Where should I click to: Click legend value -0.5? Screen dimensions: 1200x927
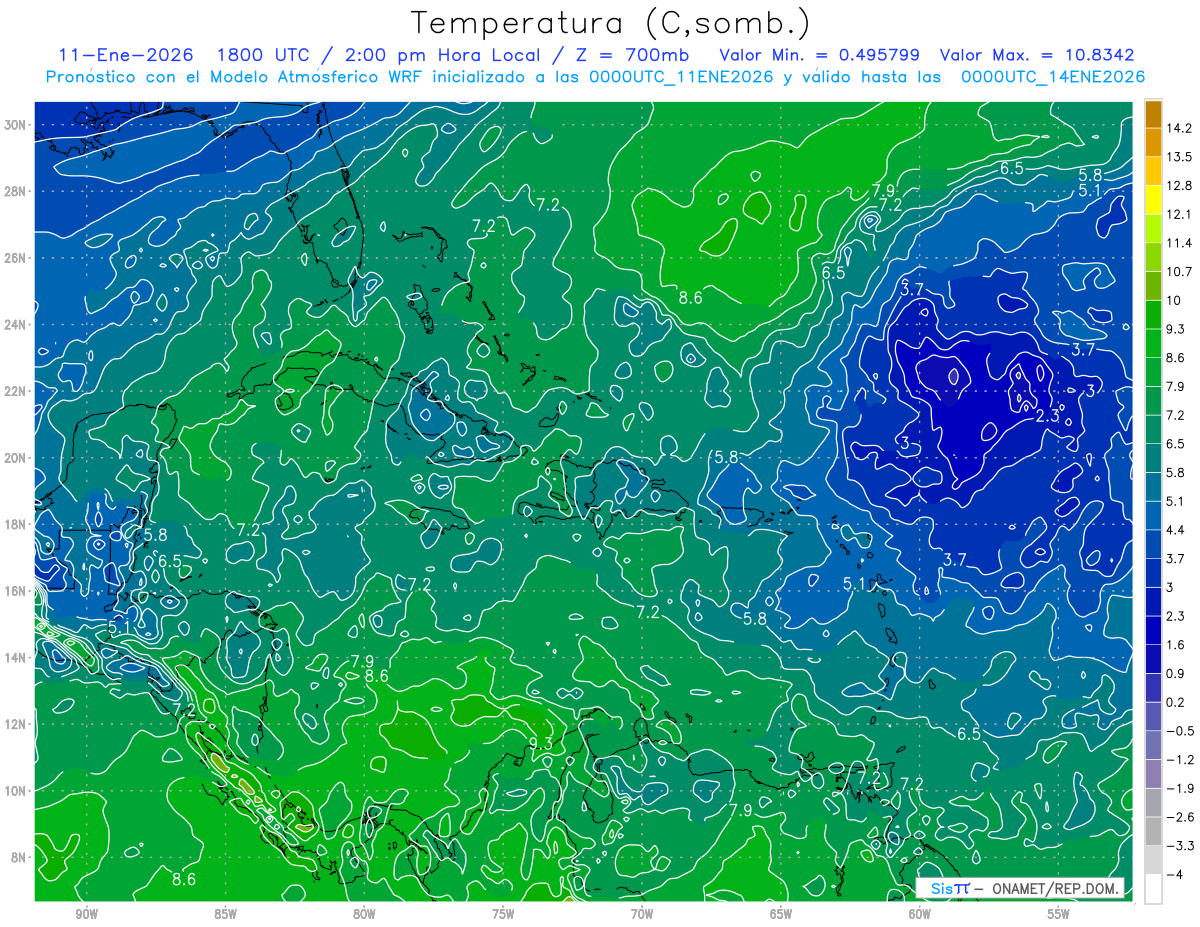[1181, 731]
